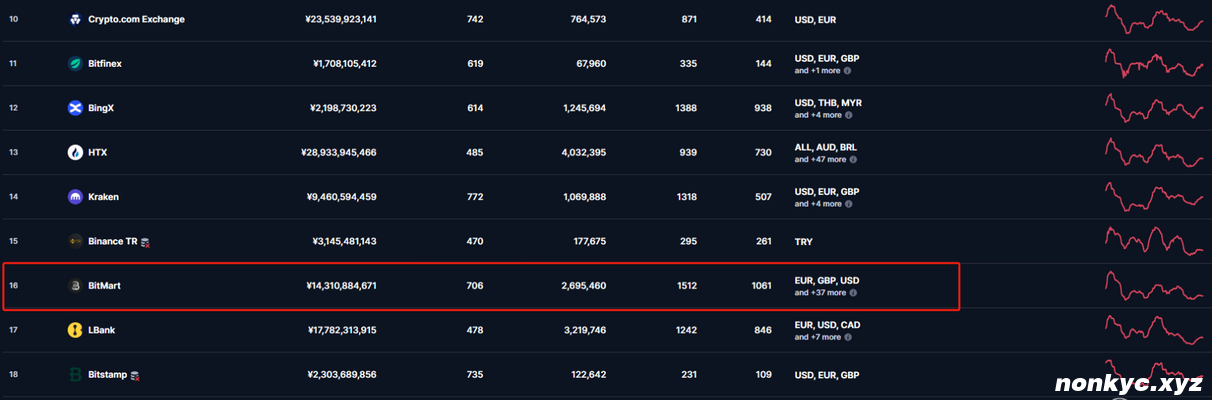This screenshot has height=400, width=1212.
Task: Click the Bitfinex leaf logo
Action: click(x=75, y=64)
